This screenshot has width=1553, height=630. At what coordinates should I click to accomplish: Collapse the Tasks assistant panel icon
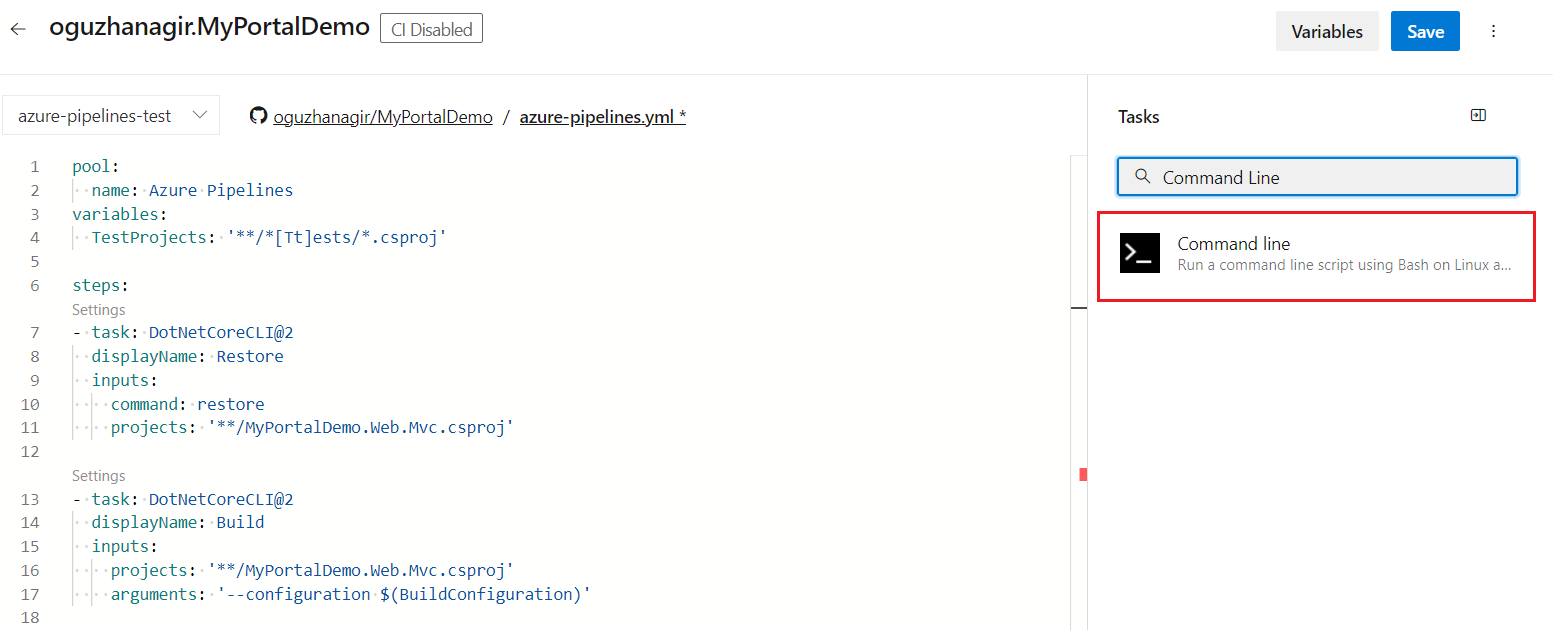click(1478, 116)
